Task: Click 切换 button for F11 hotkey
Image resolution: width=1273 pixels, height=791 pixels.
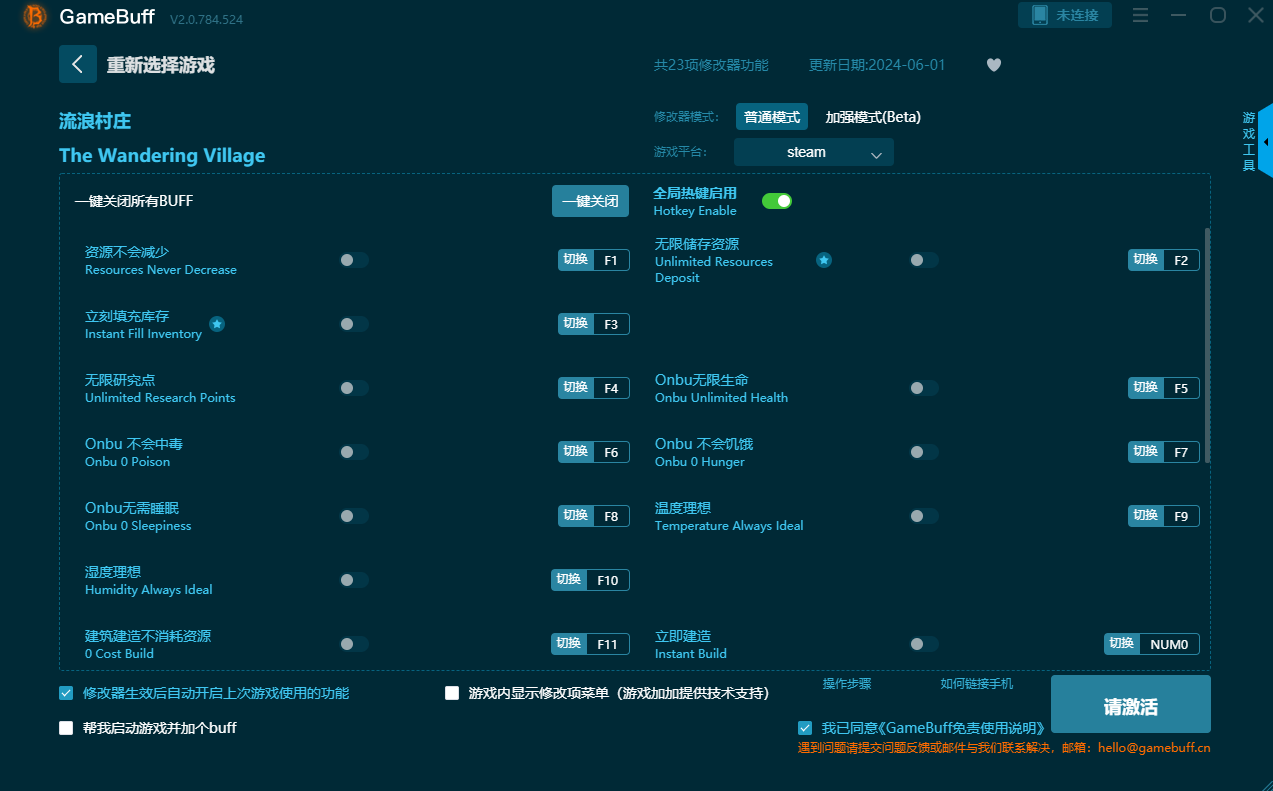Action: pyautogui.click(x=569, y=644)
